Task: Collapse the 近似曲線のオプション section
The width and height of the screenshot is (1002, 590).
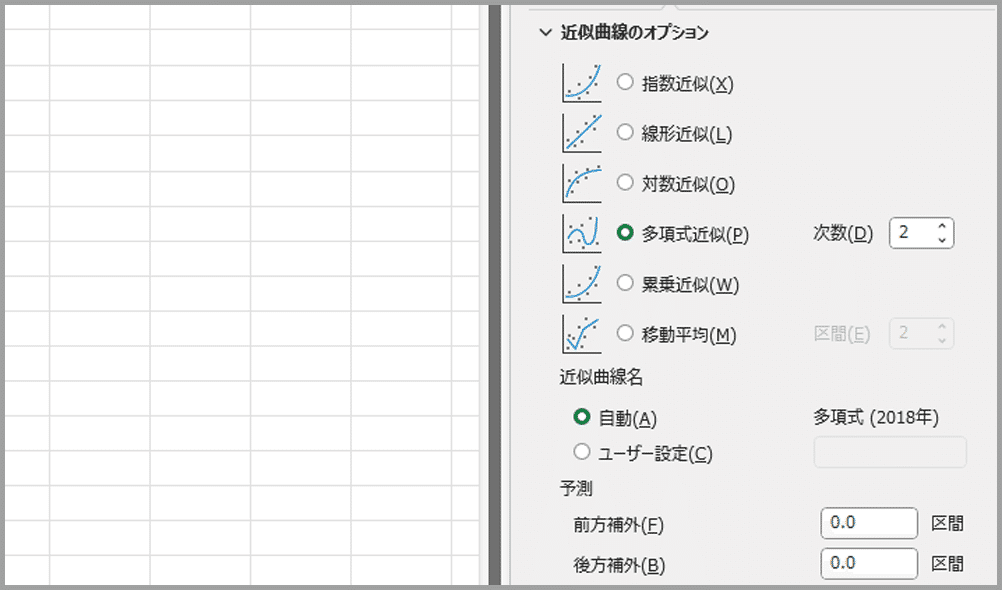Action: 545,33
